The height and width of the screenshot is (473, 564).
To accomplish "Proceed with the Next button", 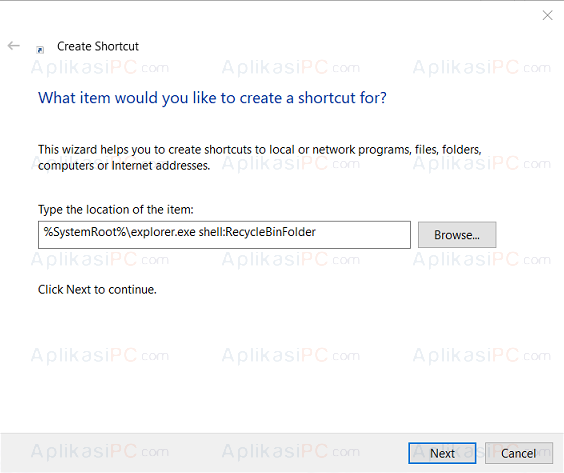I will tap(442, 453).
